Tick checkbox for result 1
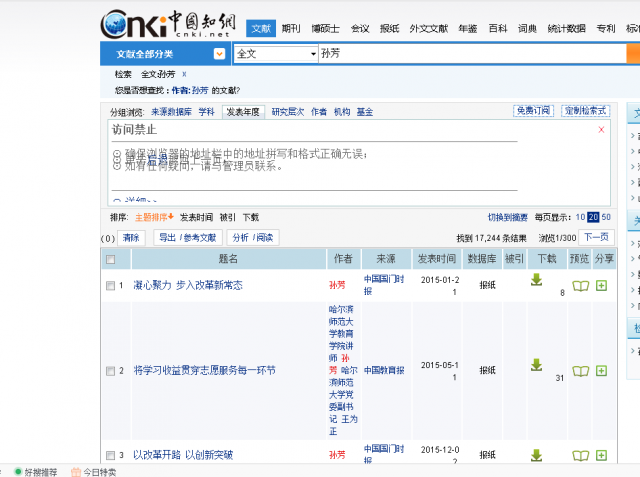 [x=110, y=286]
